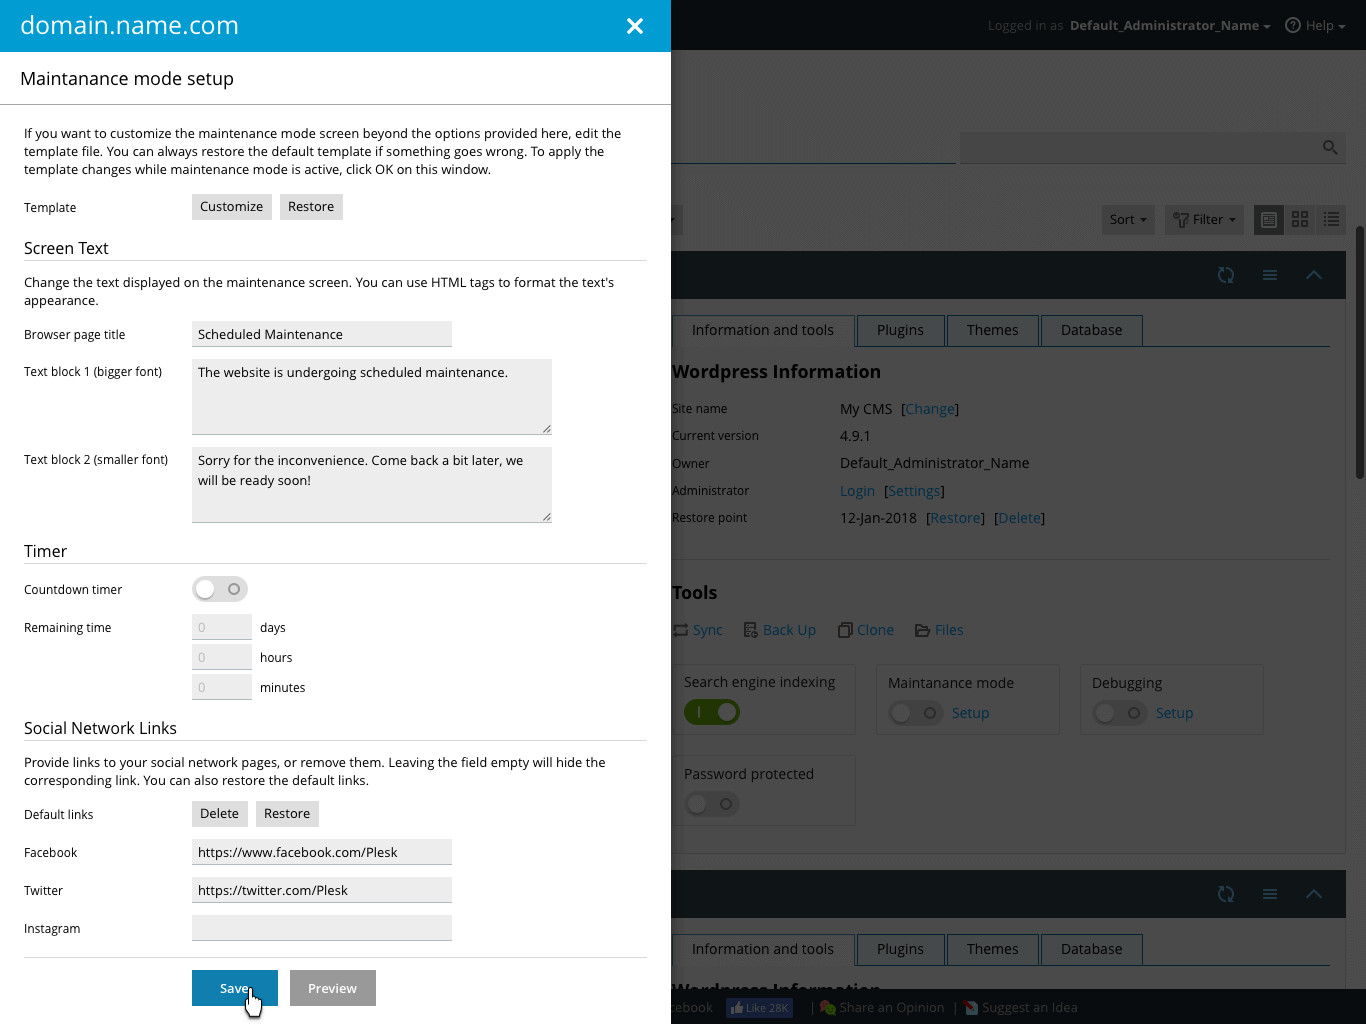Collapse the first site panel chevron
The width and height of the screenshot is (1366, 1024).
[1314, 275]
